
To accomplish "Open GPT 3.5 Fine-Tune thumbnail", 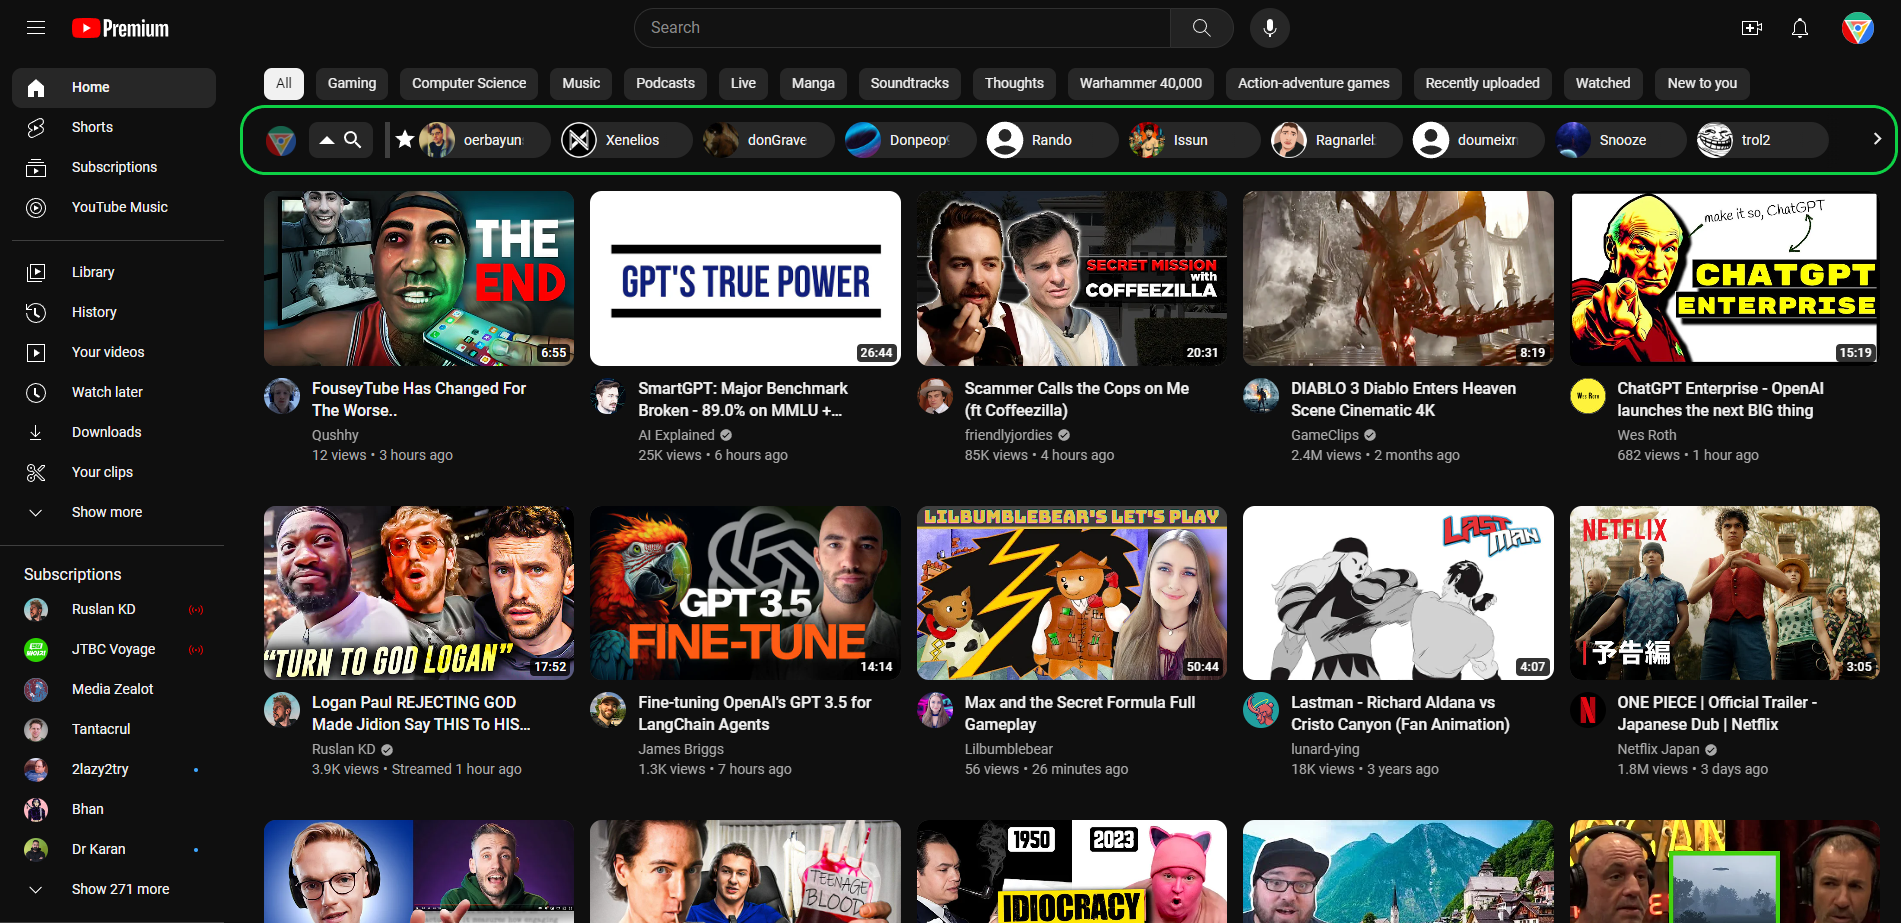I will click(x=745, y=593).
